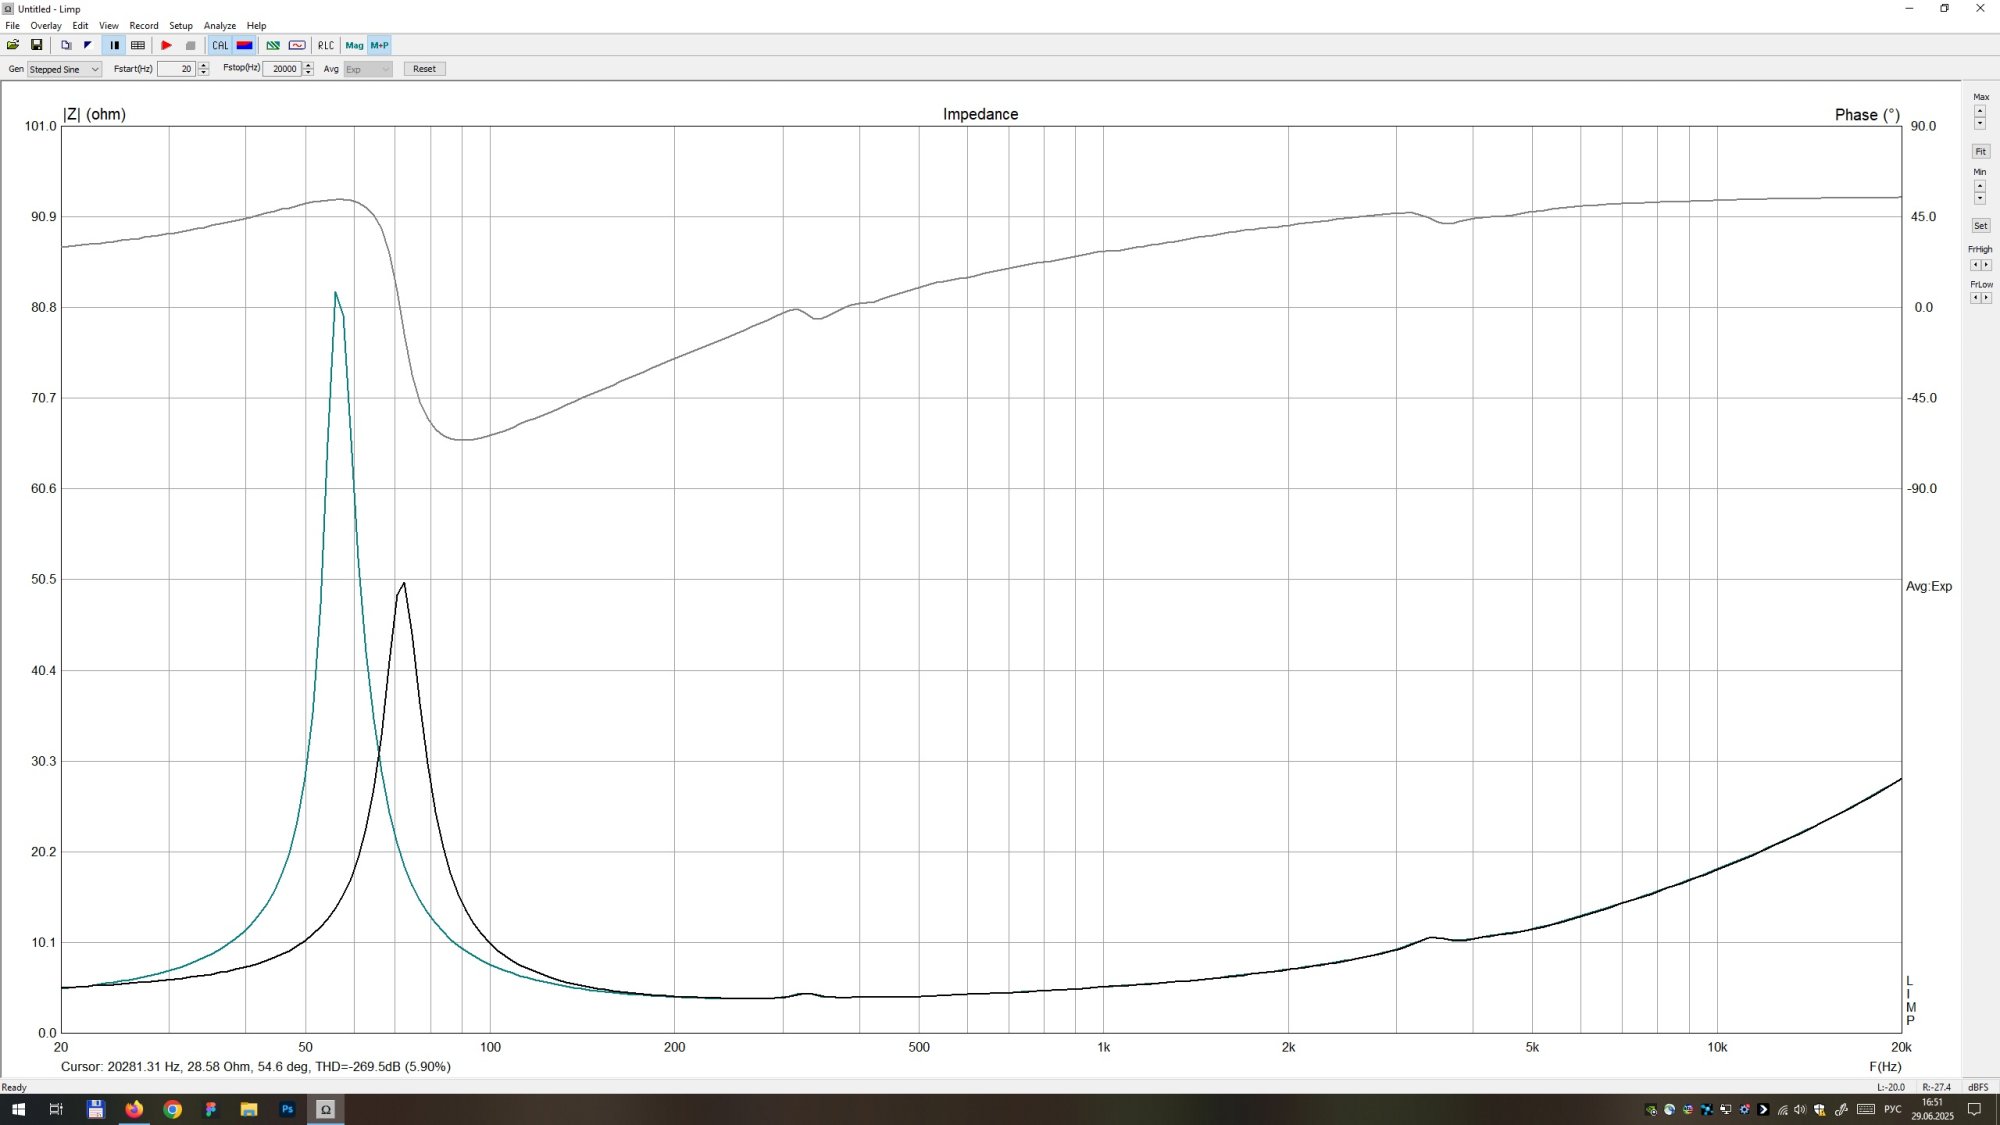This screenshot has height=1125, width=2000.
Task: Toggle the M+P magnitude and phase view
Action: (x=379, y=45)
